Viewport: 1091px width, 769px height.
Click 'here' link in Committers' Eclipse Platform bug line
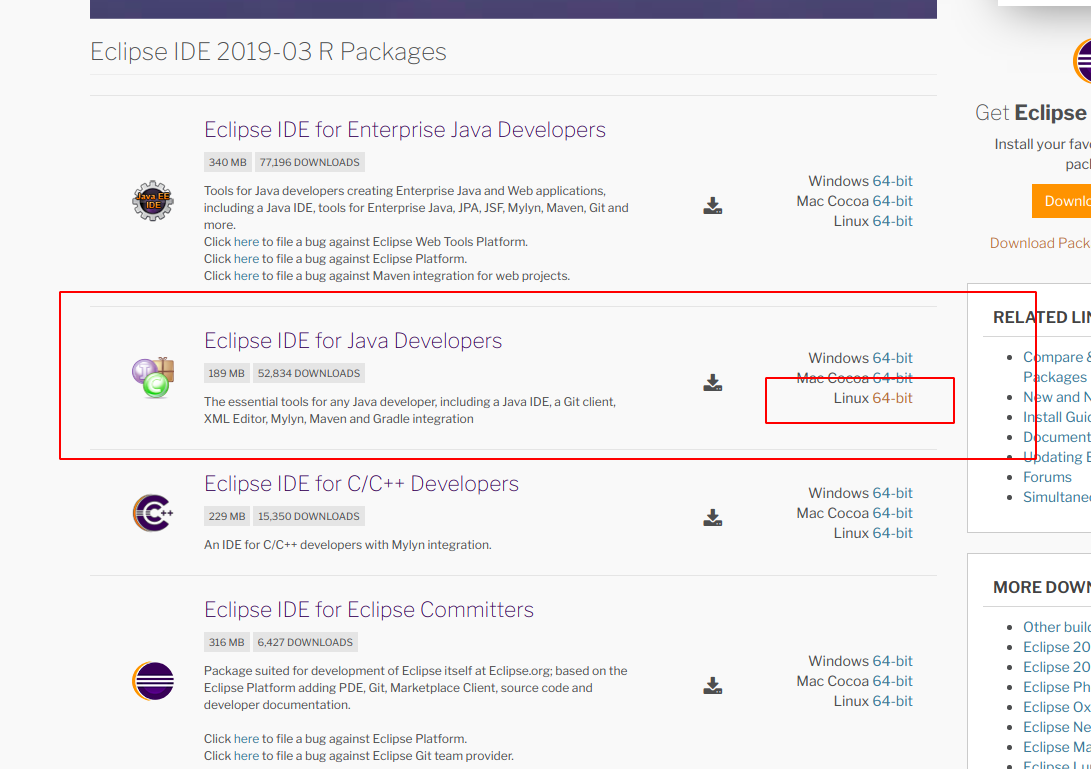246,738
